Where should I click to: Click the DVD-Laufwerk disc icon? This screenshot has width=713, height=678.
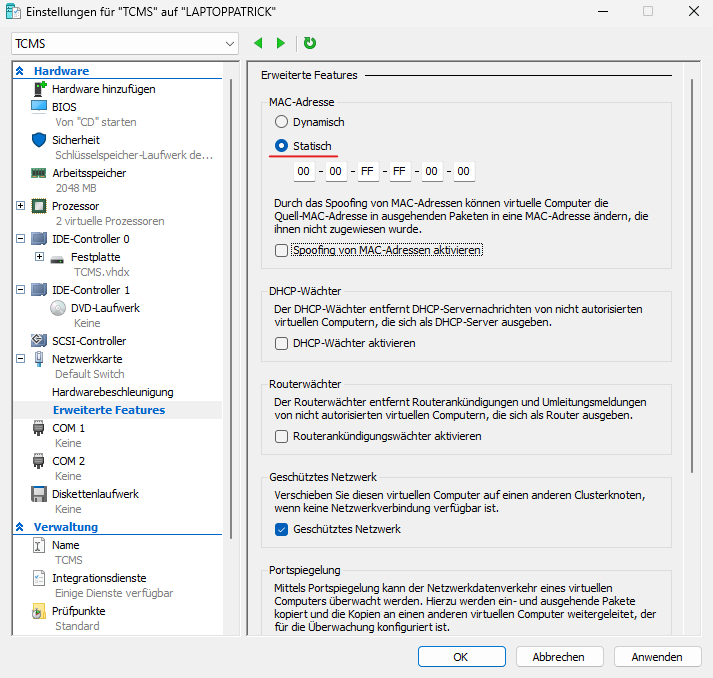pos(58,308)
